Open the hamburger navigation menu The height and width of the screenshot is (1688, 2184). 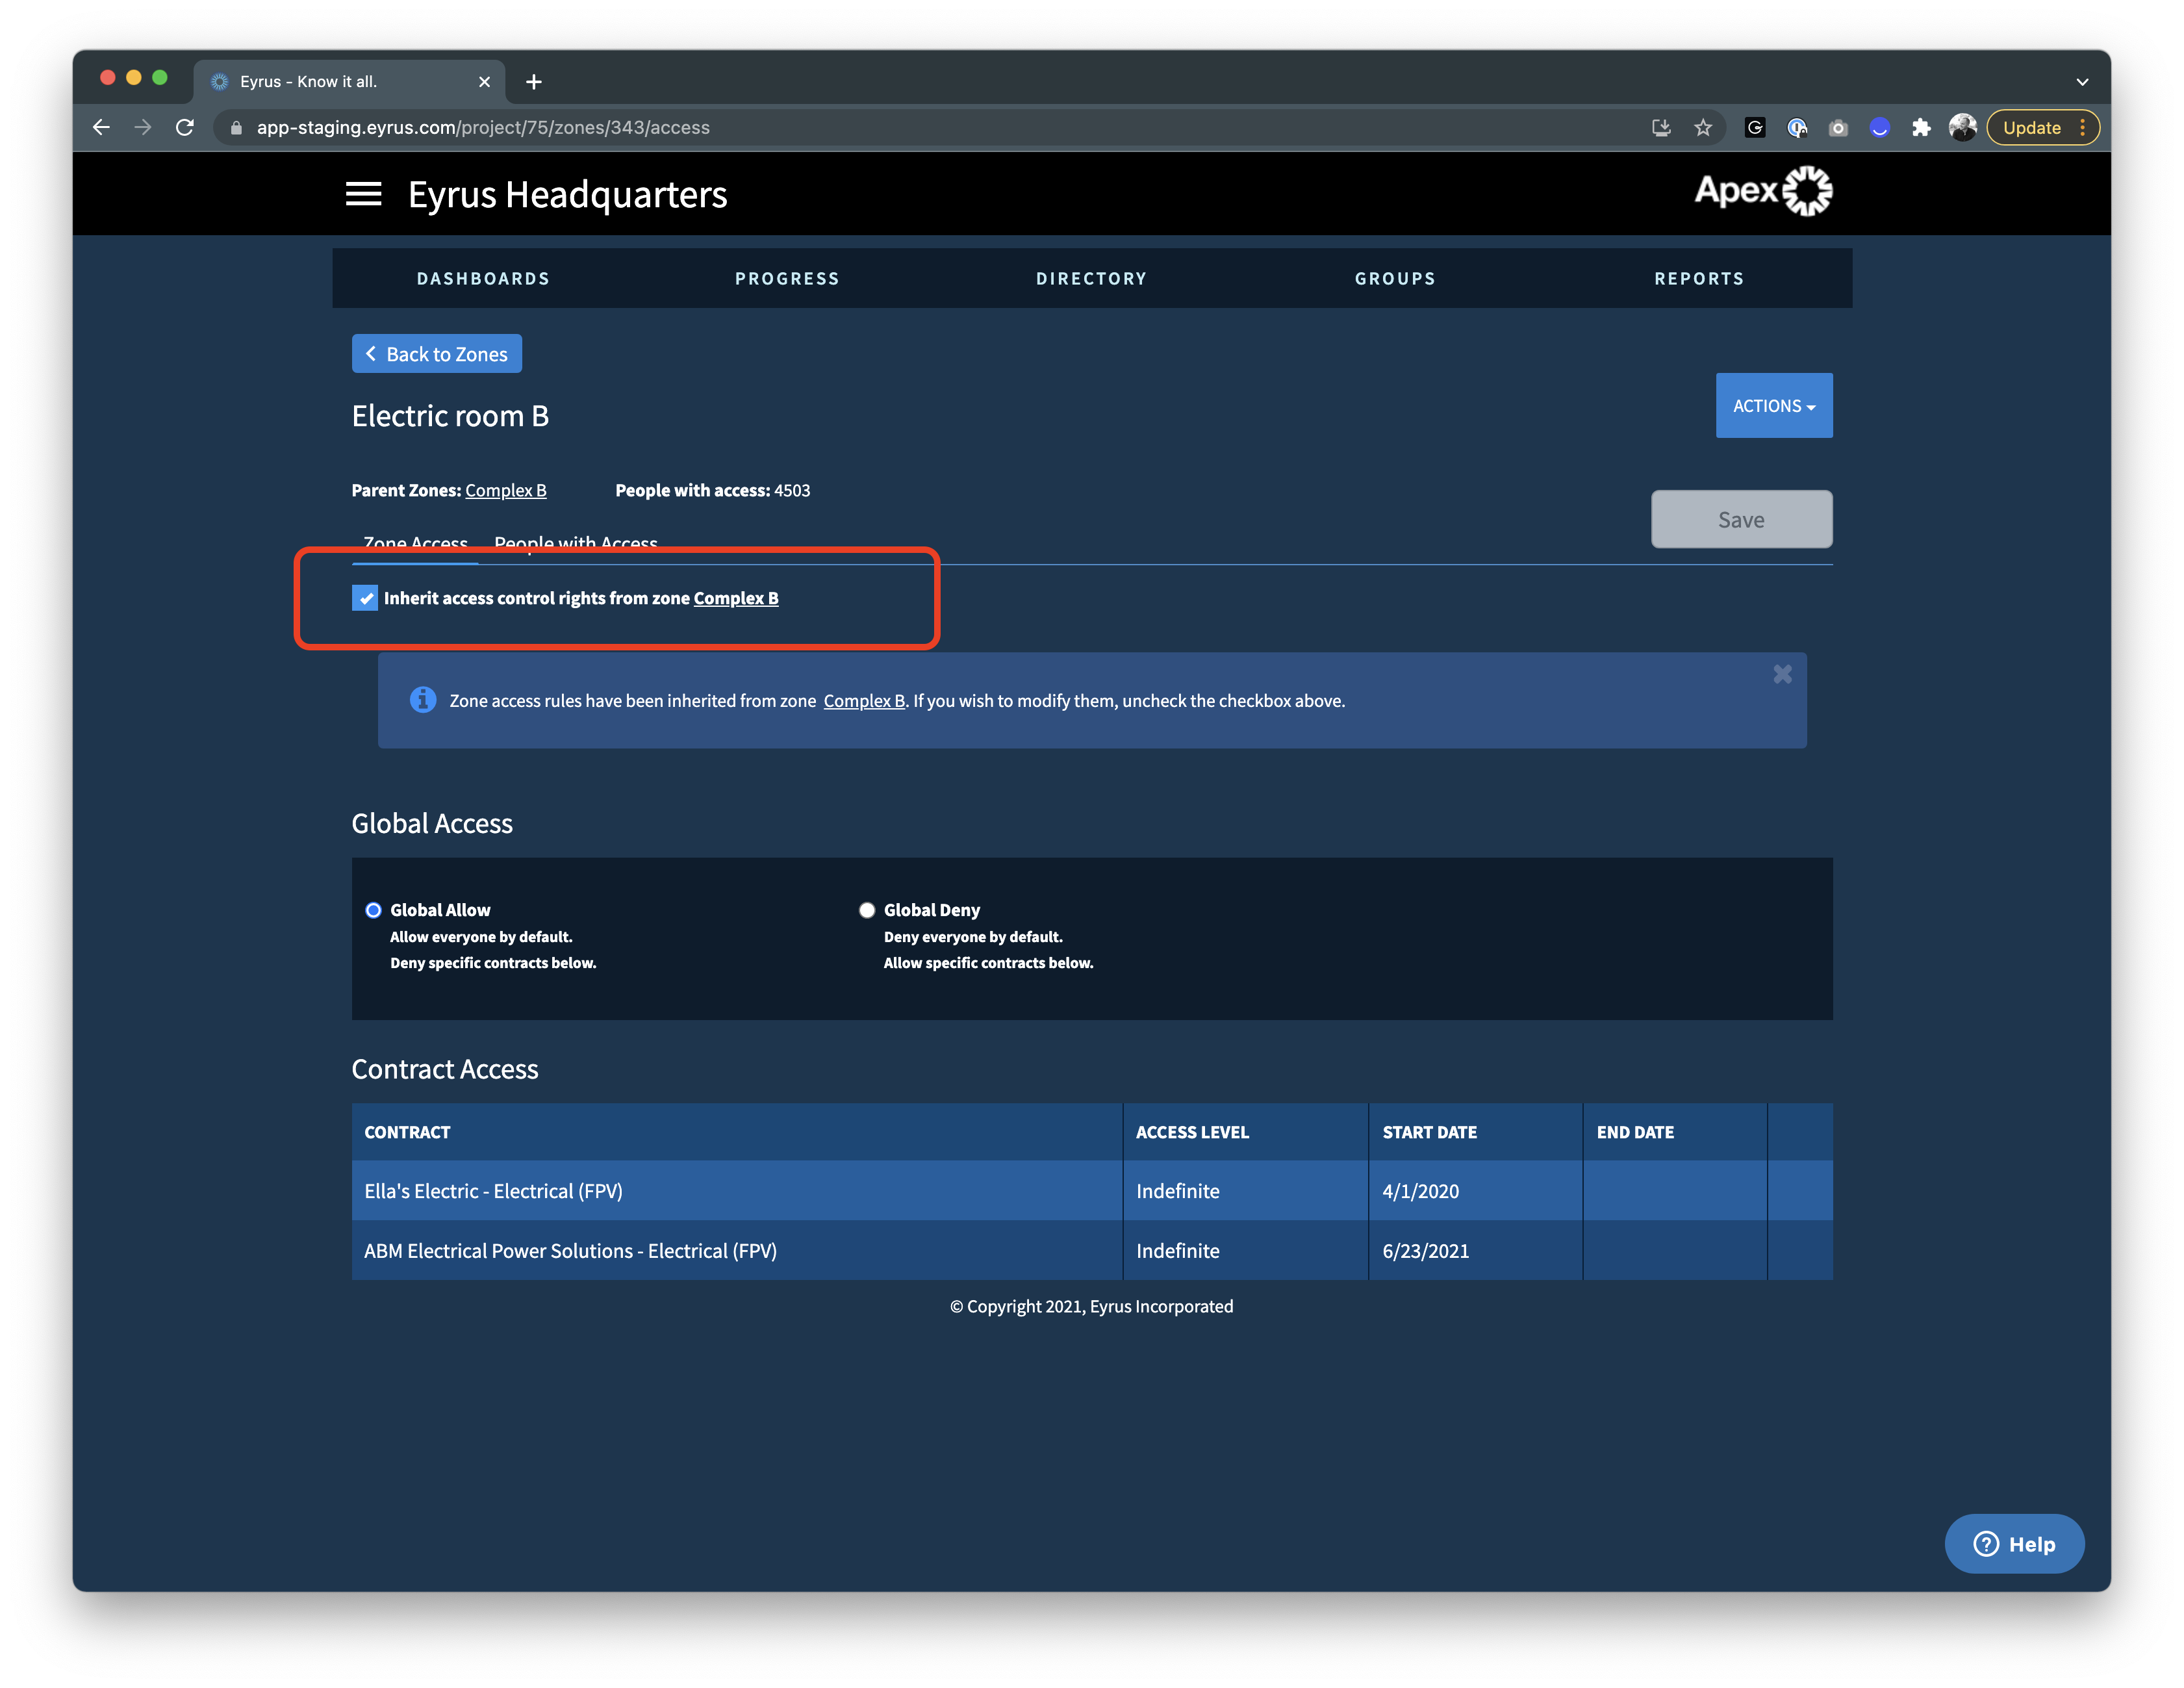tap(363, 194)
